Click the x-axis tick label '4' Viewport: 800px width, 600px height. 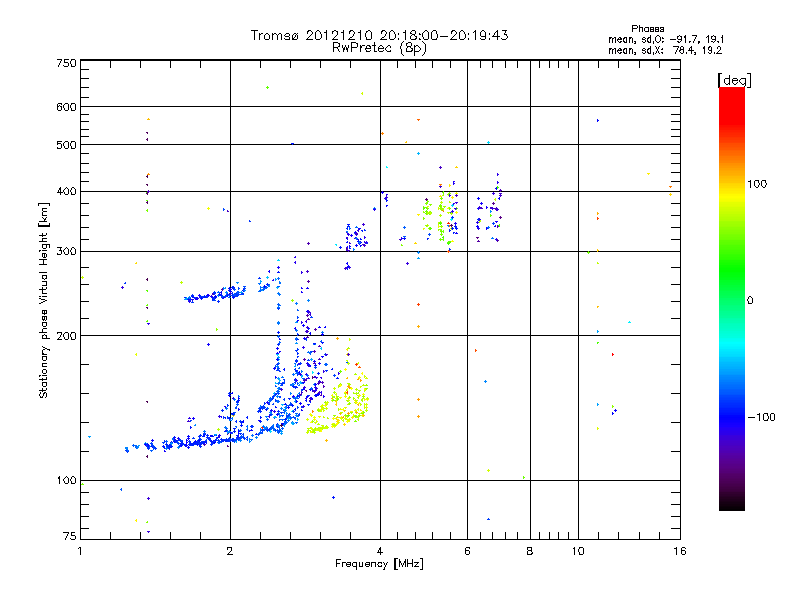tap(380, 551)
